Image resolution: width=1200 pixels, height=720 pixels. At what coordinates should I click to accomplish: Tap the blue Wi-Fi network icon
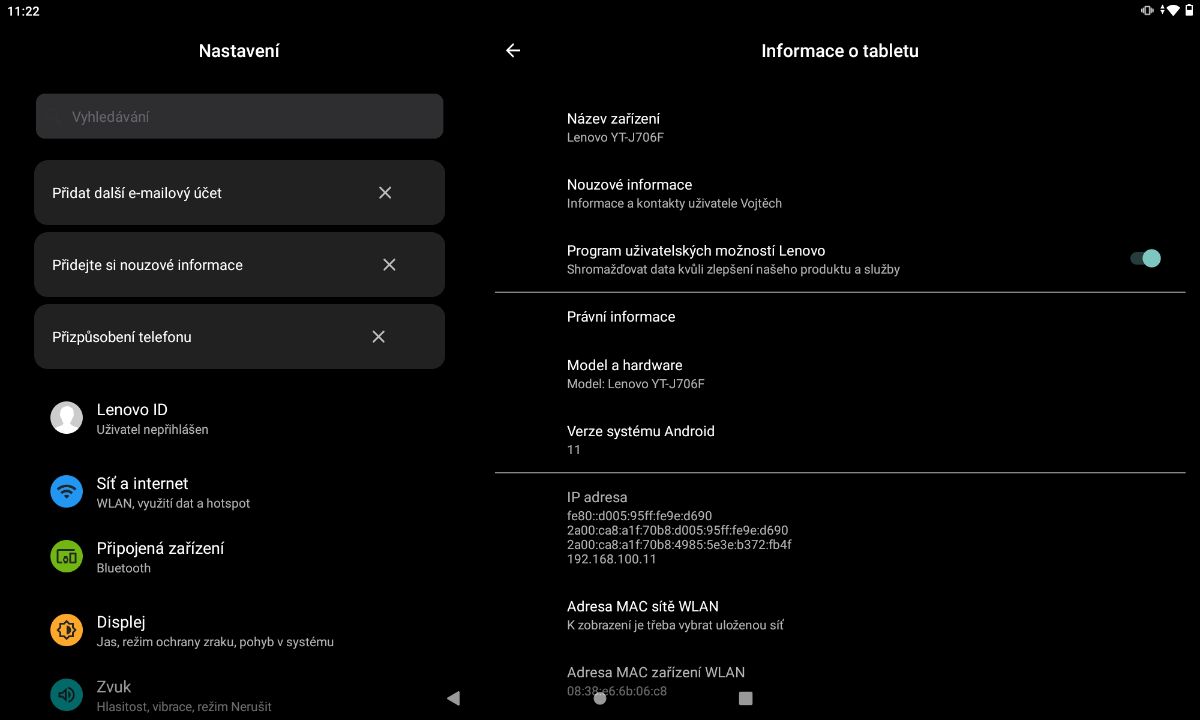point(66,492)
